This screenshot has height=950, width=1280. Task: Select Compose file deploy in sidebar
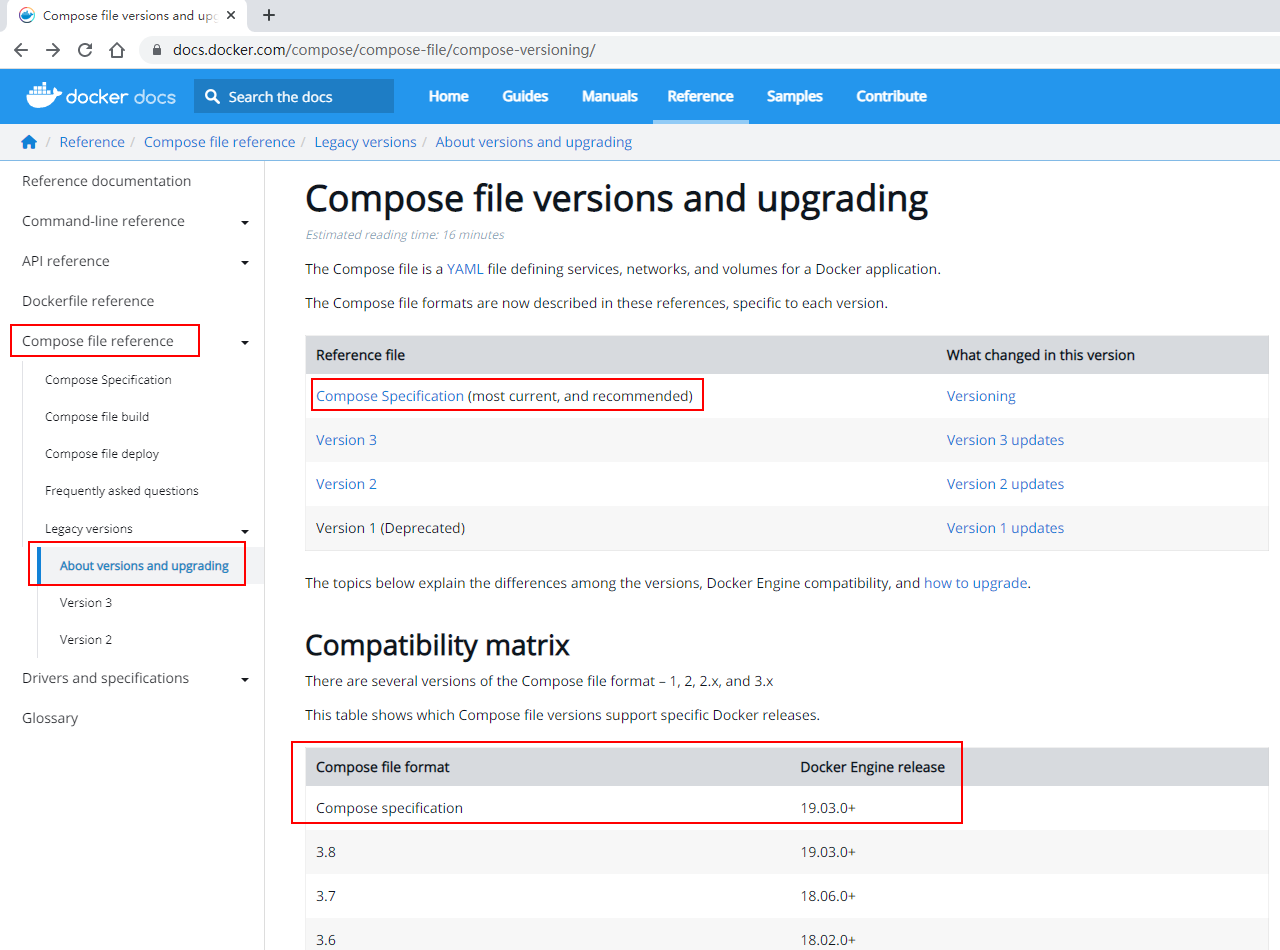click(x=102, y=454)
